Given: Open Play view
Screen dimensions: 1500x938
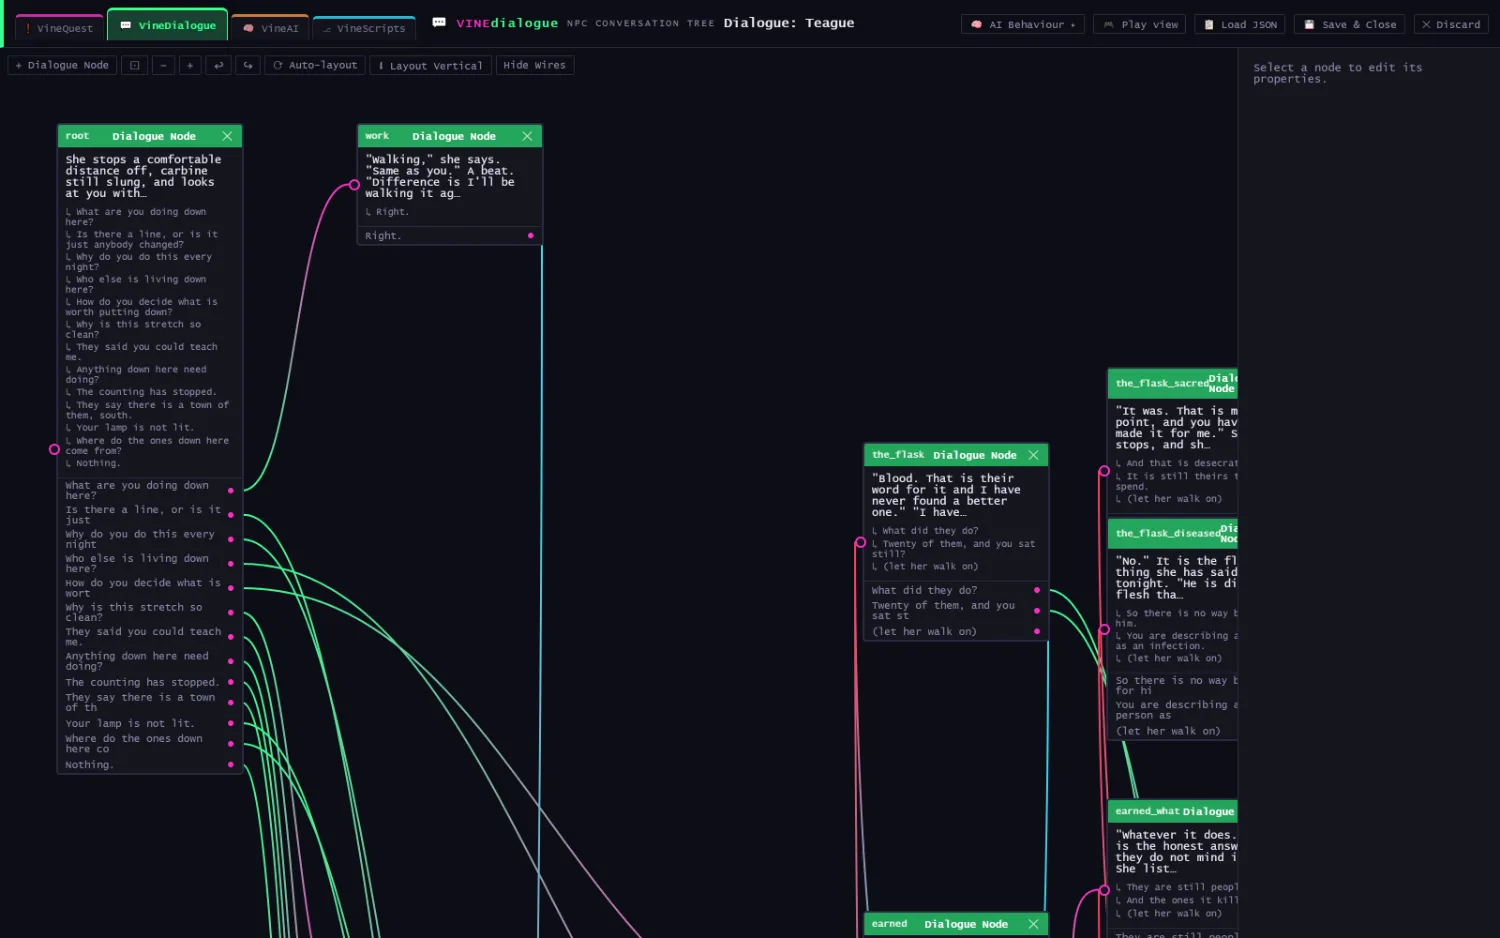Looking at the screenshot, I should point(1140,24).
